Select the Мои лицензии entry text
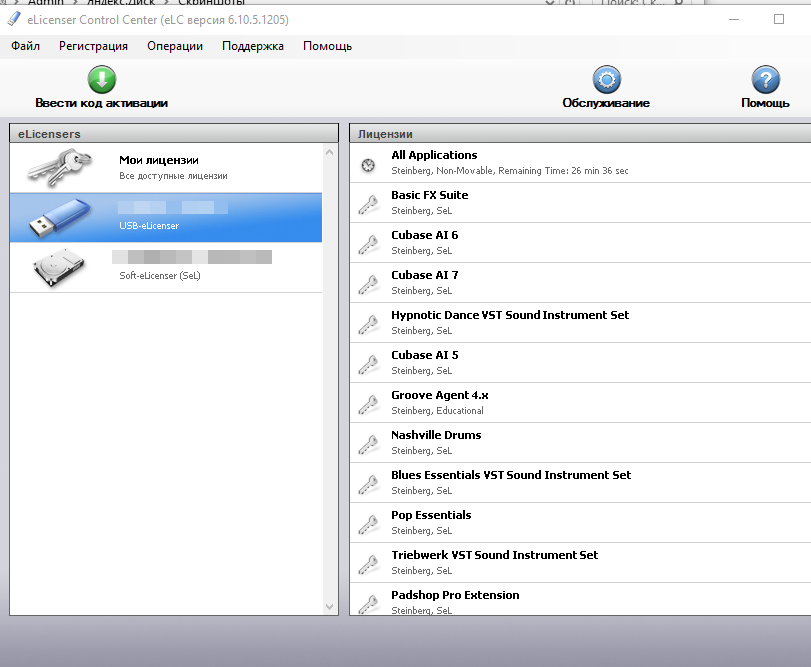The height and width of the screenshot is (667, 811). pyautogui.click(x=159, y=160)
